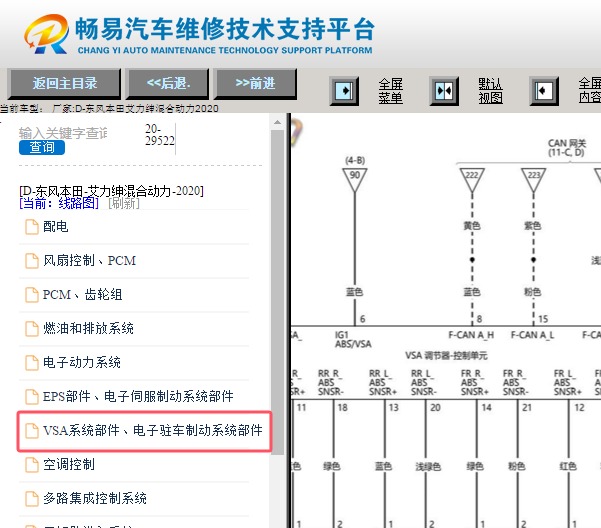Viewport: 601px width, 528px height.
Task: Open the PCM、齿轮组 entry
Action: point(82,295)
